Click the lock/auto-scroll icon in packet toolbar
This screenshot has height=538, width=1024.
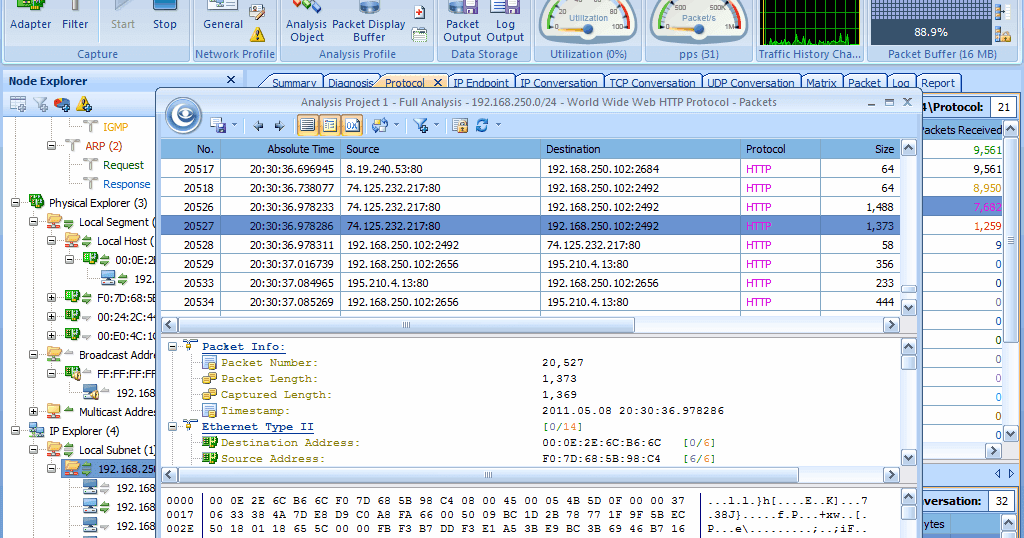460,125
